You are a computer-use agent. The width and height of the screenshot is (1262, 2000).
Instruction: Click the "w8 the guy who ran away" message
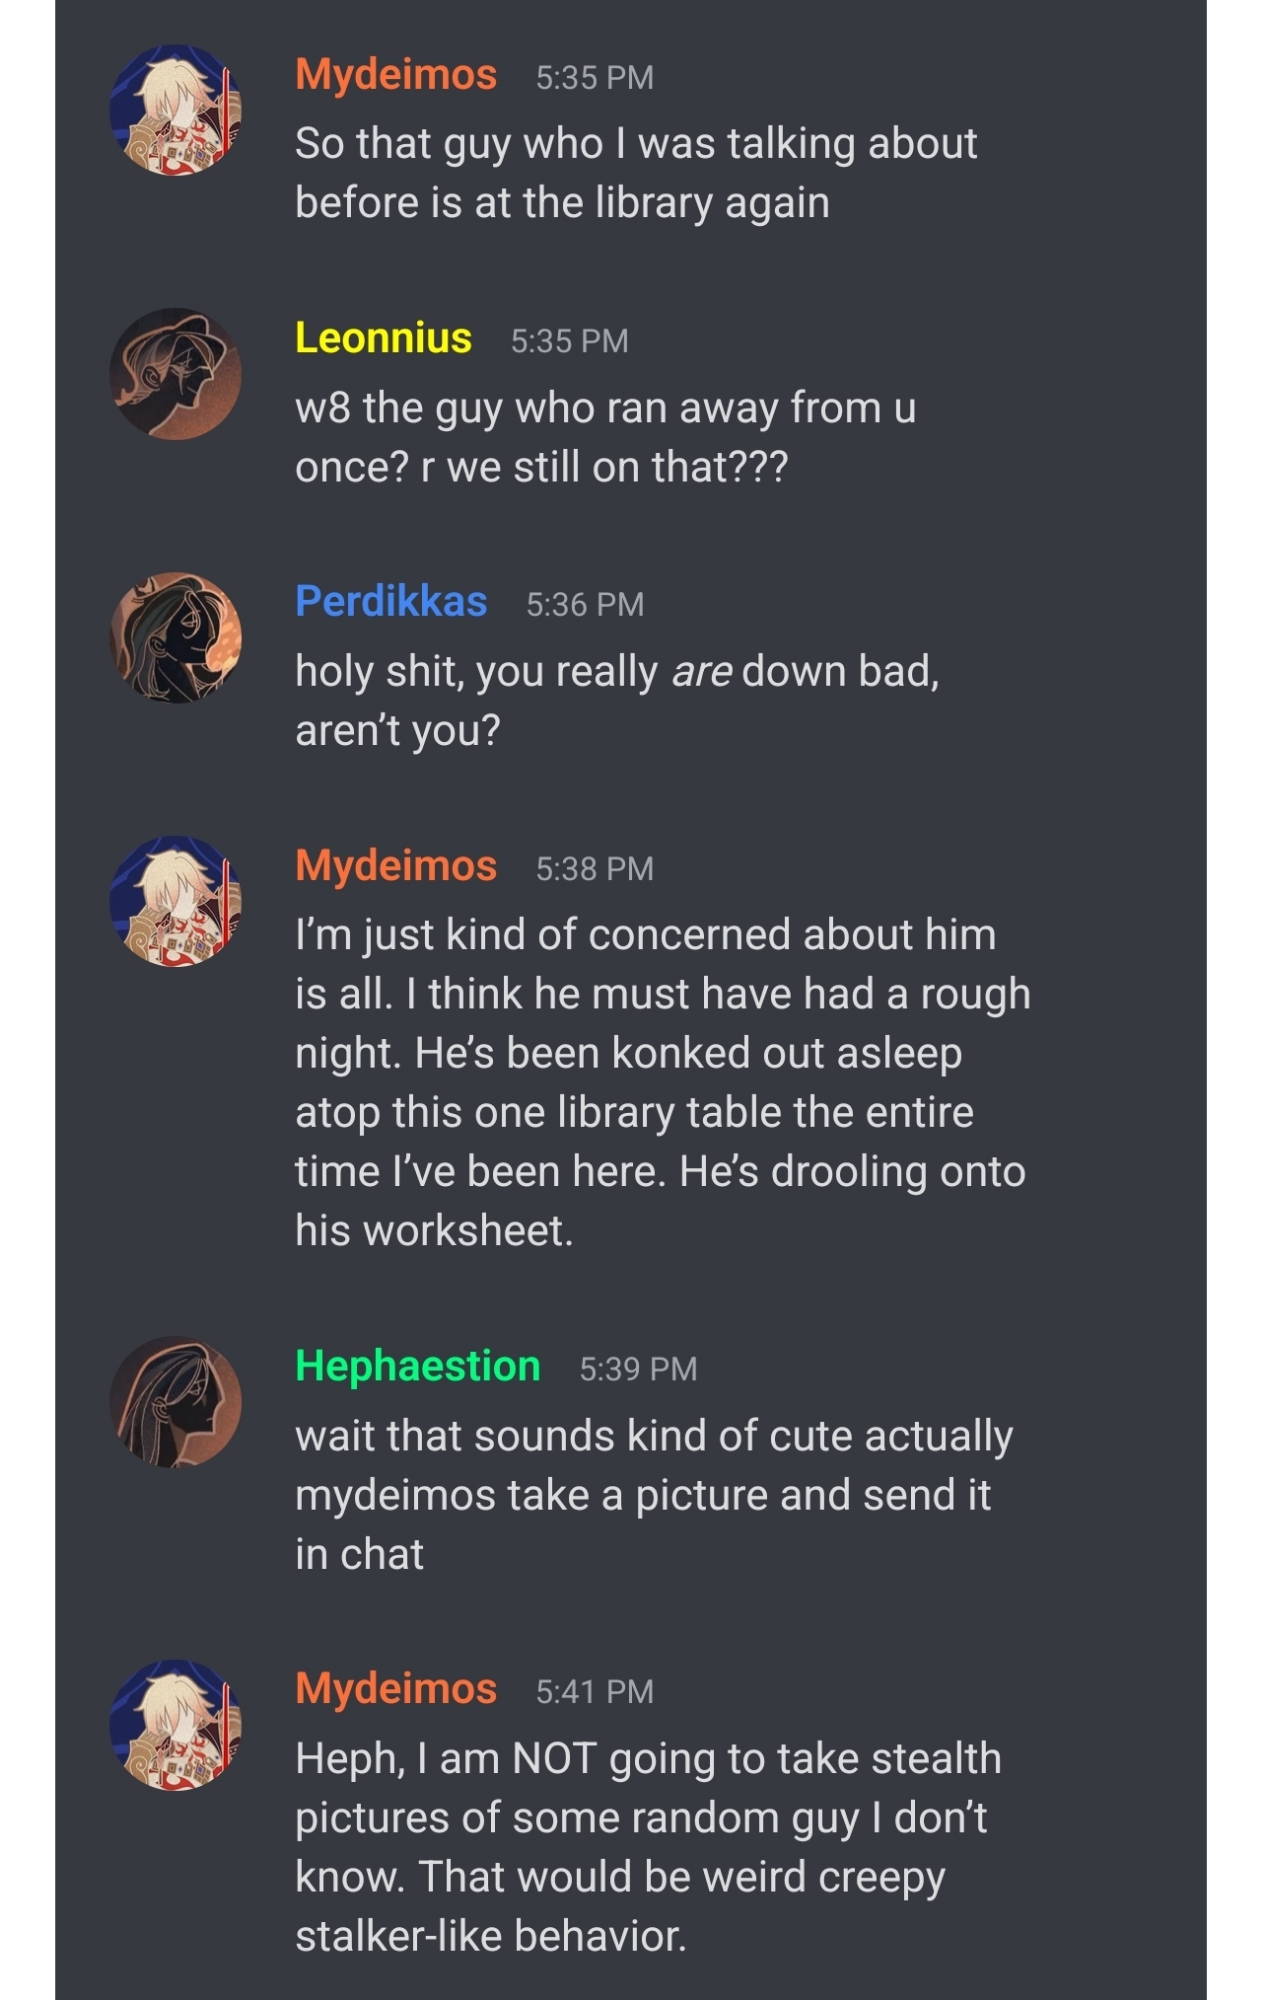point(605,437)
